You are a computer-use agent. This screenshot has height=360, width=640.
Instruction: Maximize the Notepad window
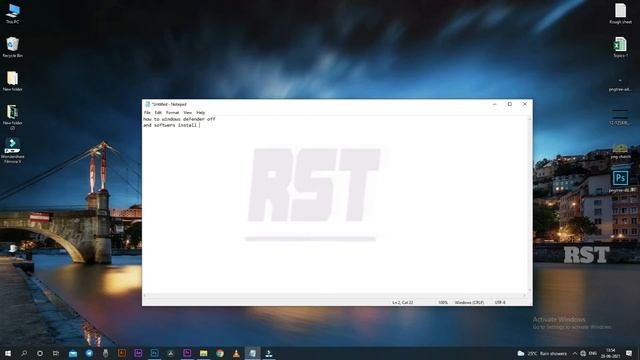click(509, 104)
